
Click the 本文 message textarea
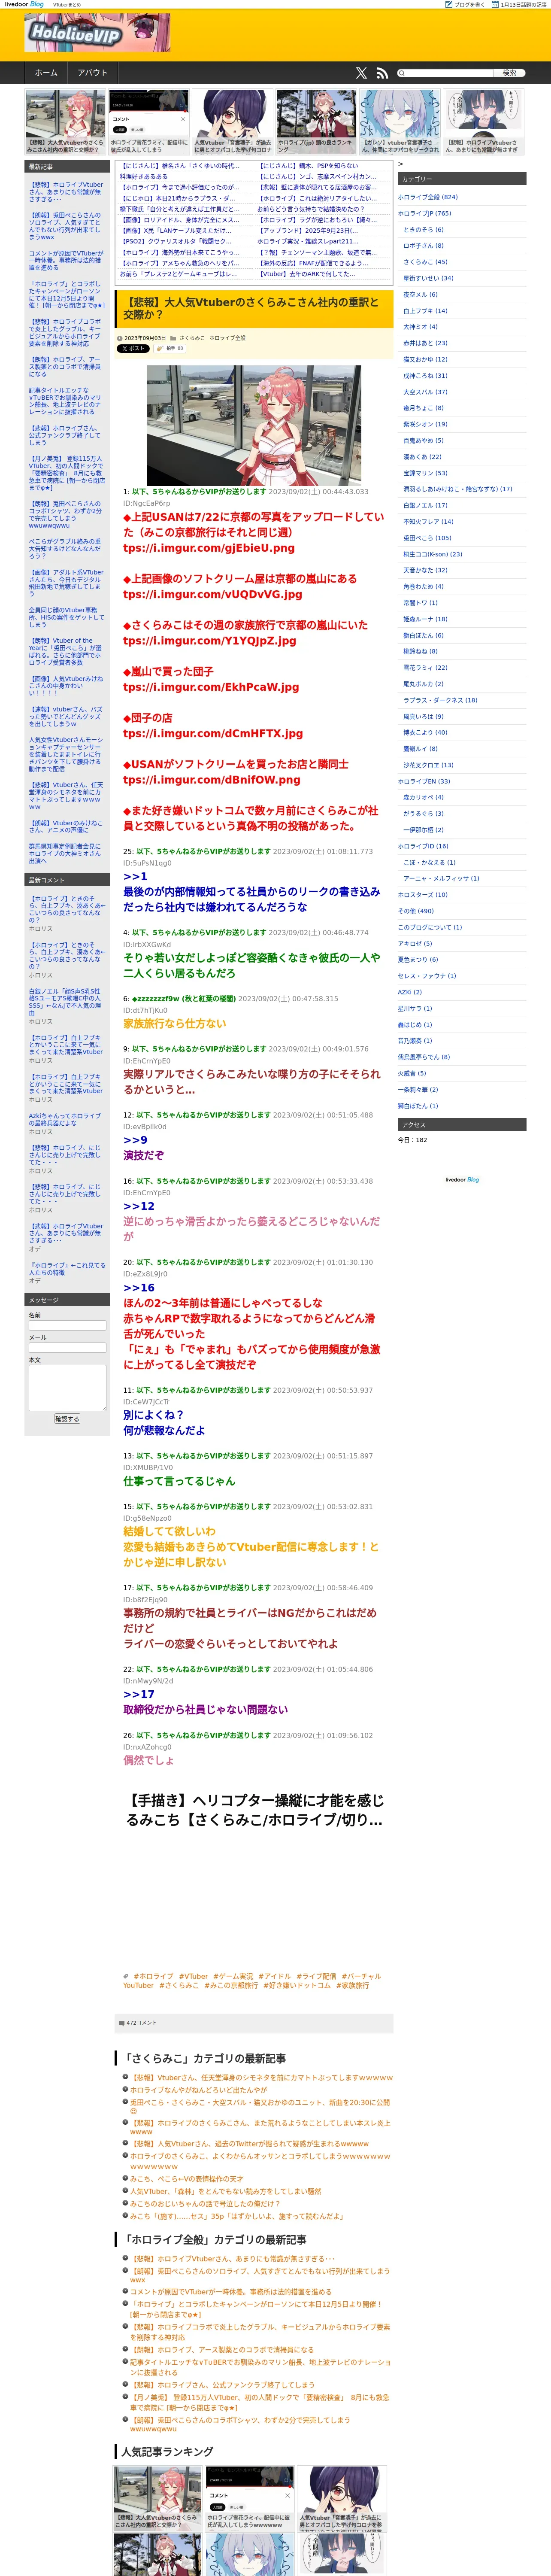point(67,1388)
